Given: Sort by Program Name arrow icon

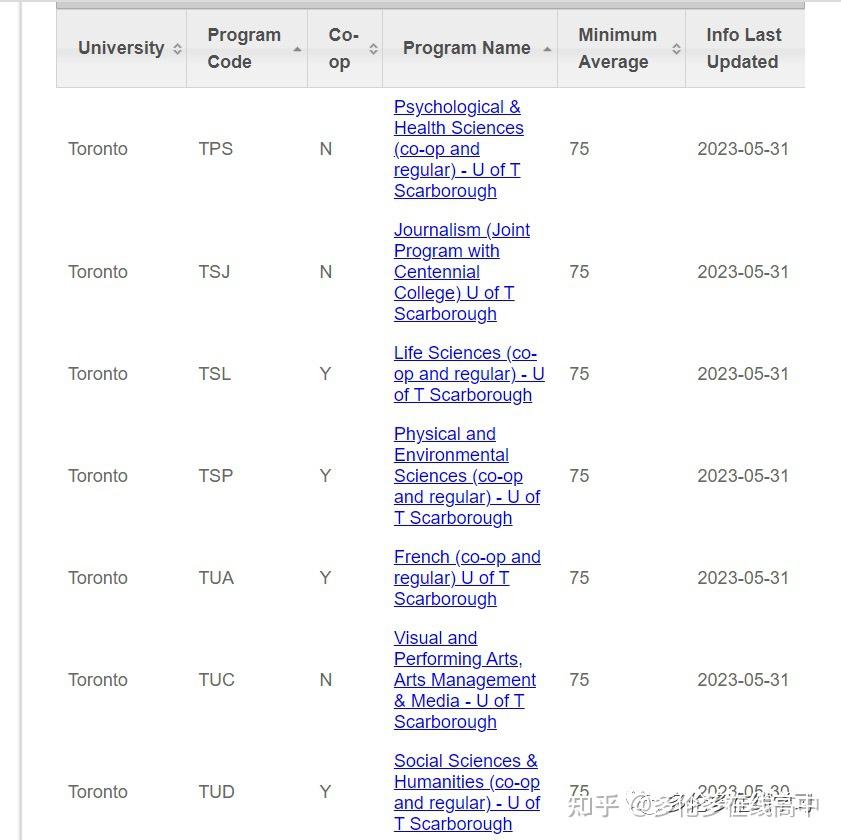Looking at the screenshot, I should [x=547, y=49].
